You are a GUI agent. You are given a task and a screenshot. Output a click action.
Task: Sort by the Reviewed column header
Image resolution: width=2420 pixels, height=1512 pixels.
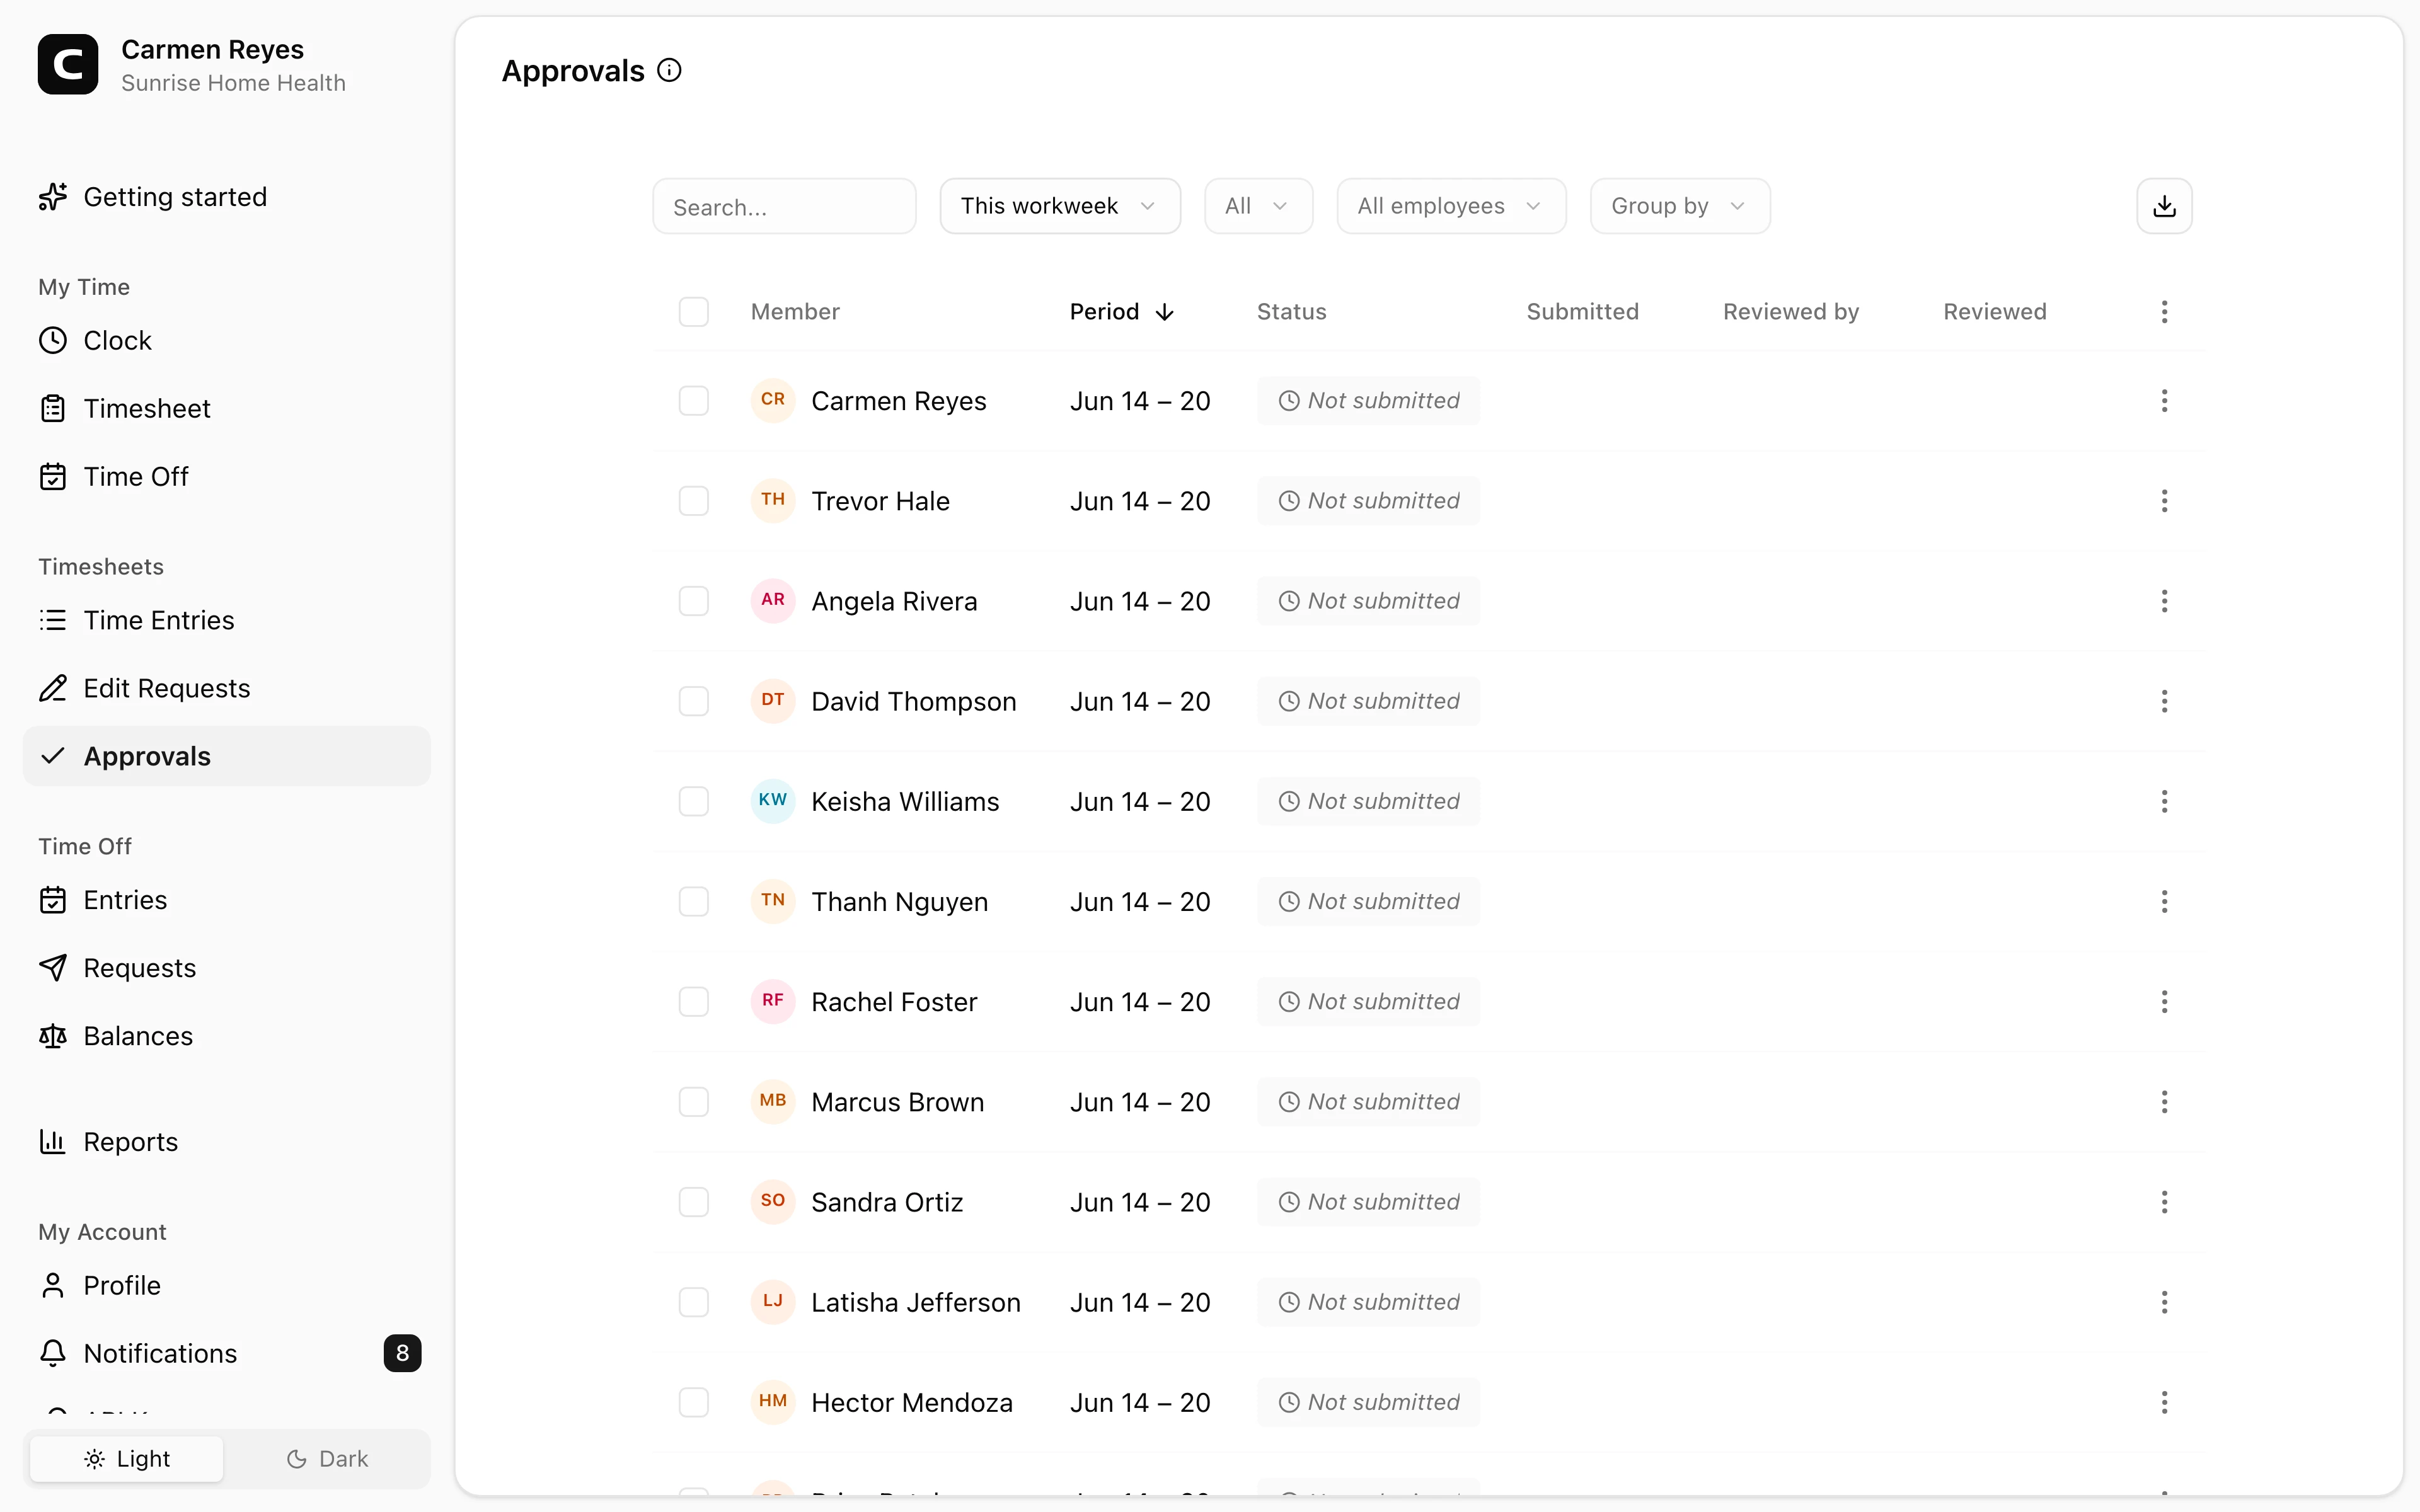tap(1994, 312)
